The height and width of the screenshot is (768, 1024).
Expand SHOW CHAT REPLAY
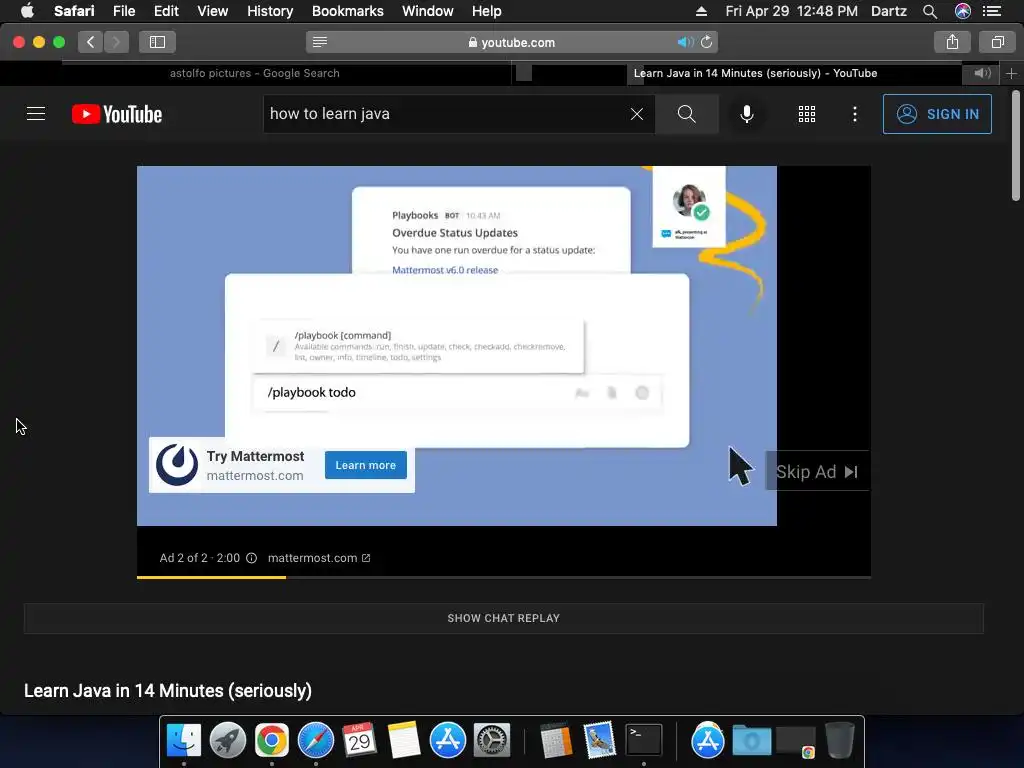tap(504, 618)
